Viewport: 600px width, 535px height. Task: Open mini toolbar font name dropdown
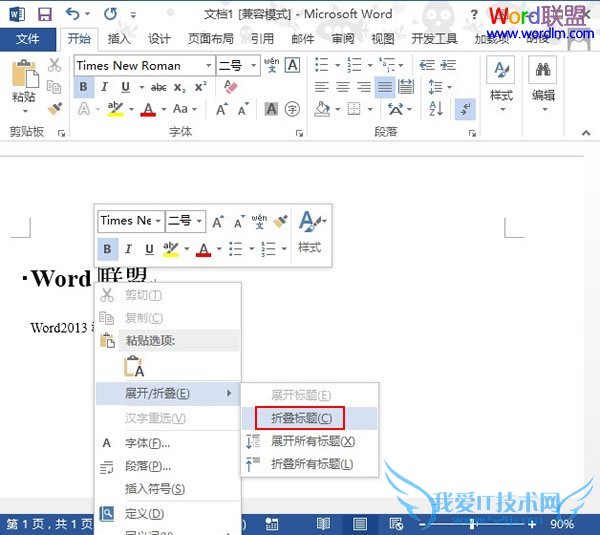[x=158, y=221]
